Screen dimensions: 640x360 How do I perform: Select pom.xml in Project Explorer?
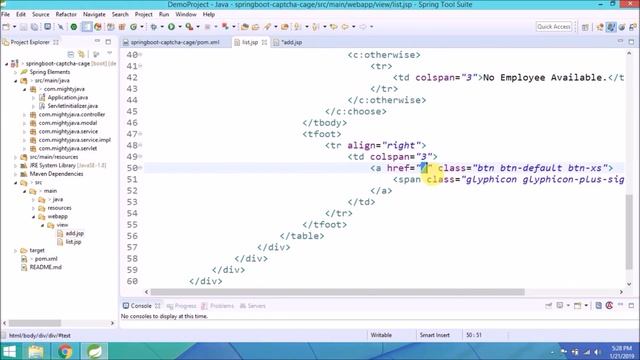(46, 259)
